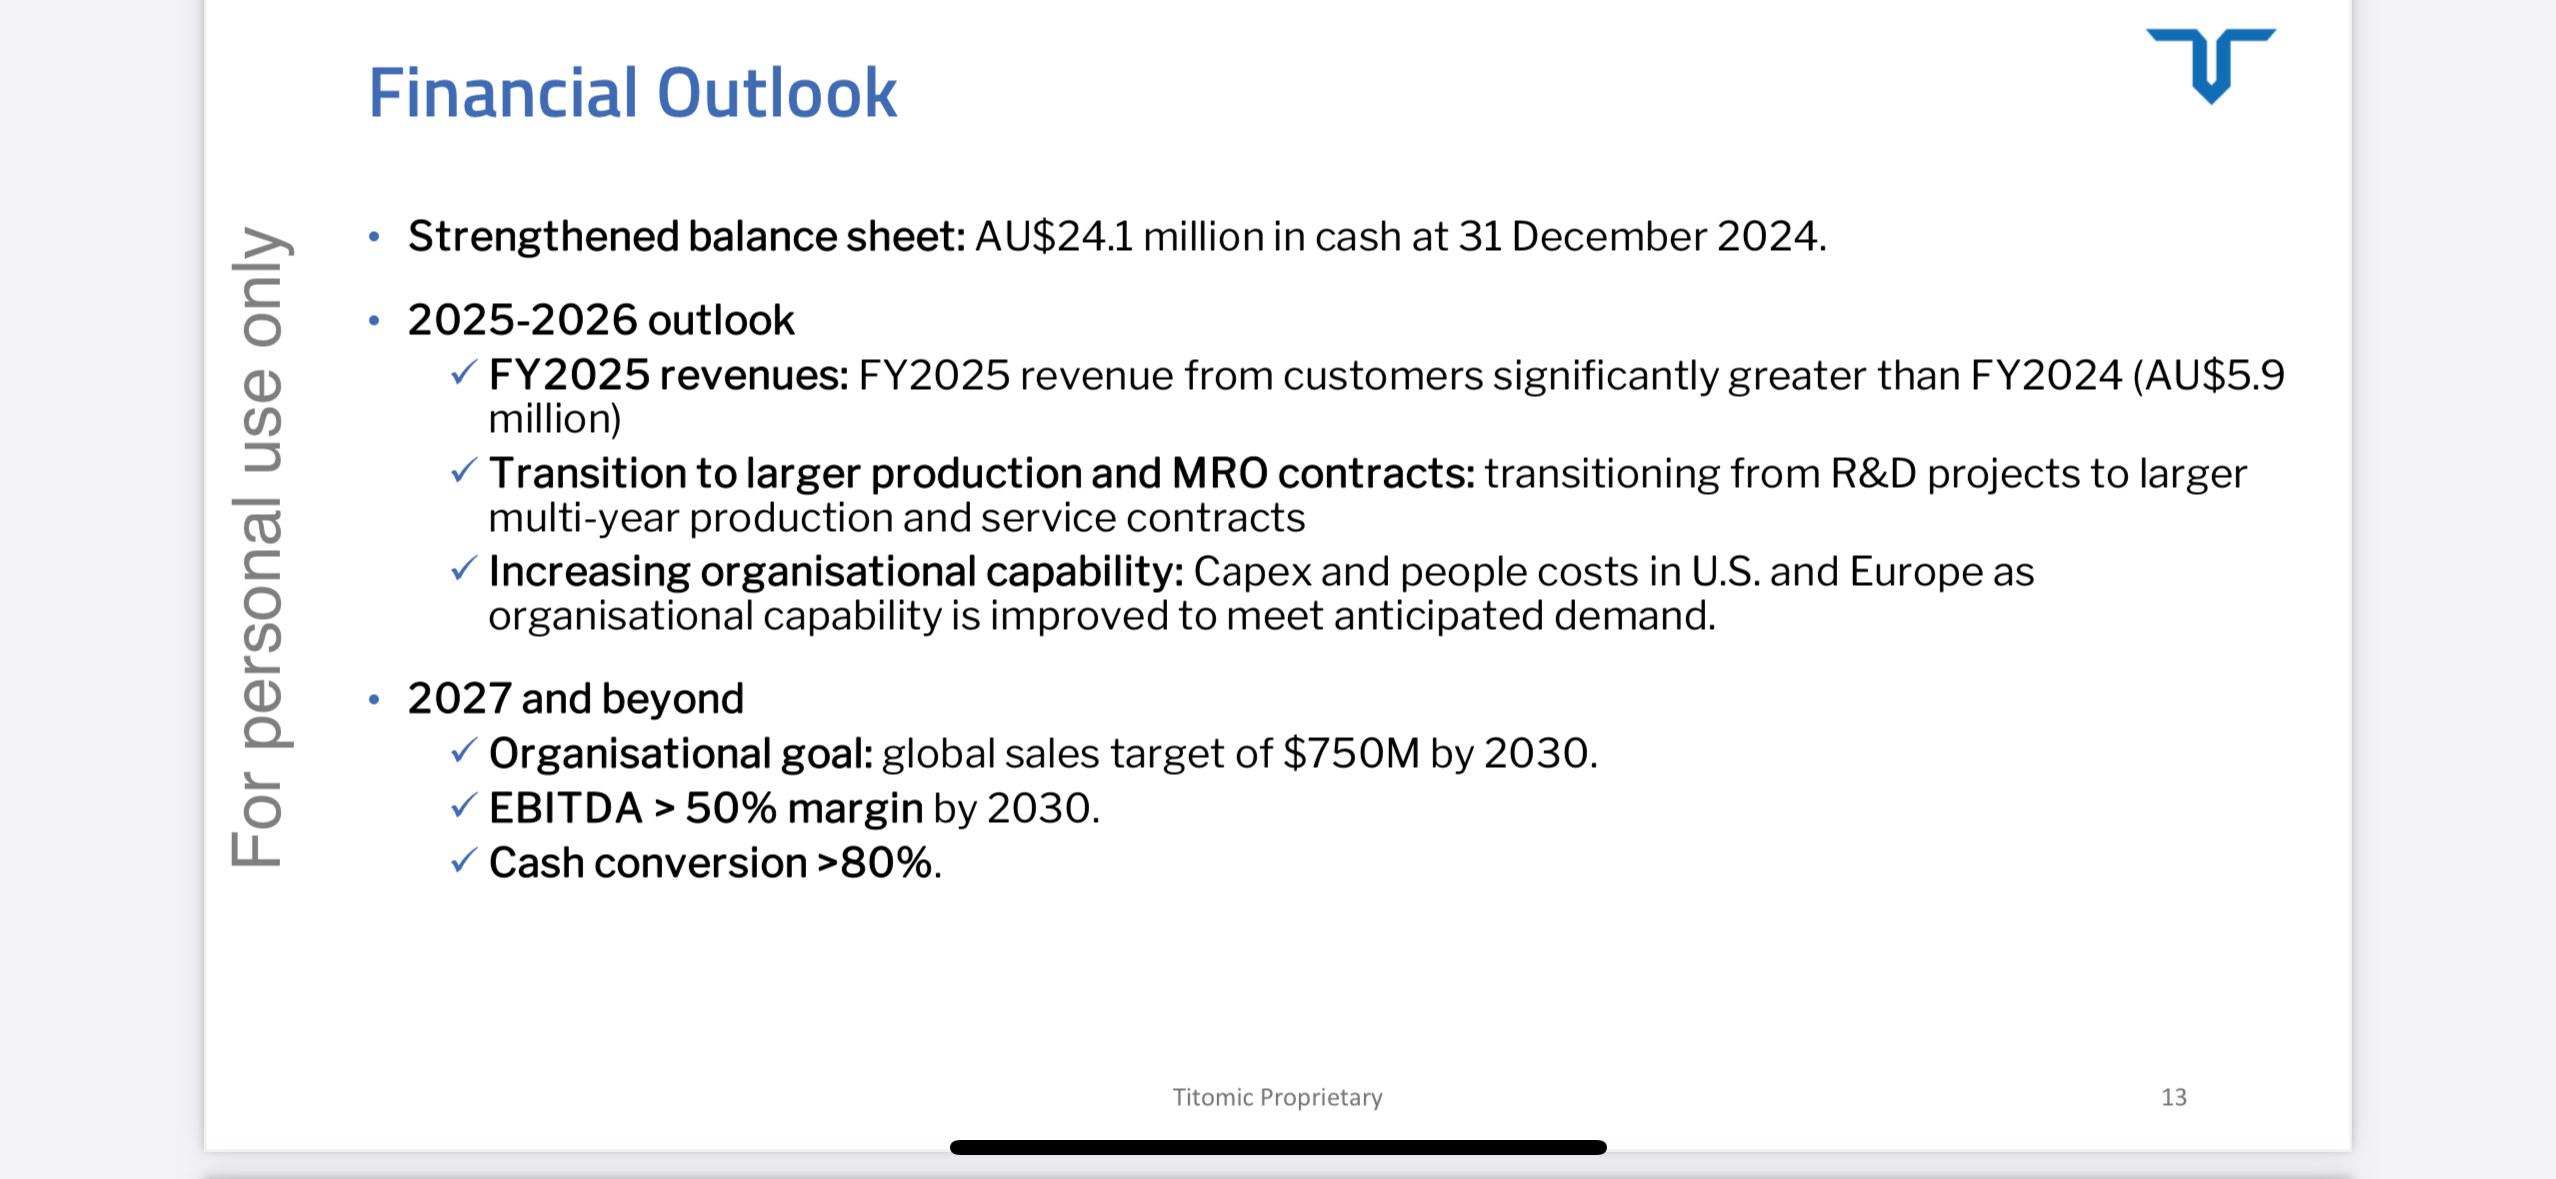Image resolution: width=2556 pixels, height=1179 pixels.
Task: Tap checkmark beside 'Cash conversion'
Action: point(463,860)
